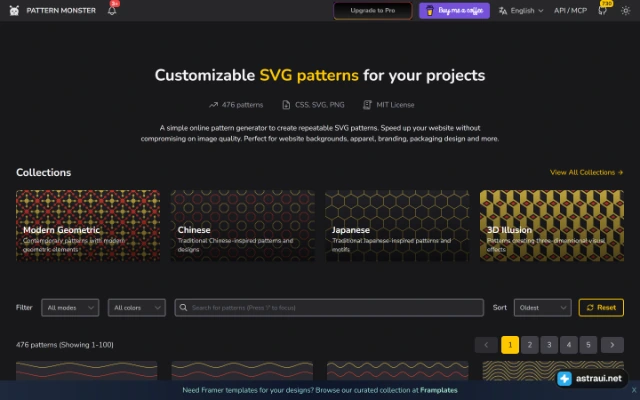Click the CSS, SVG, PNG text

[320, 105]
